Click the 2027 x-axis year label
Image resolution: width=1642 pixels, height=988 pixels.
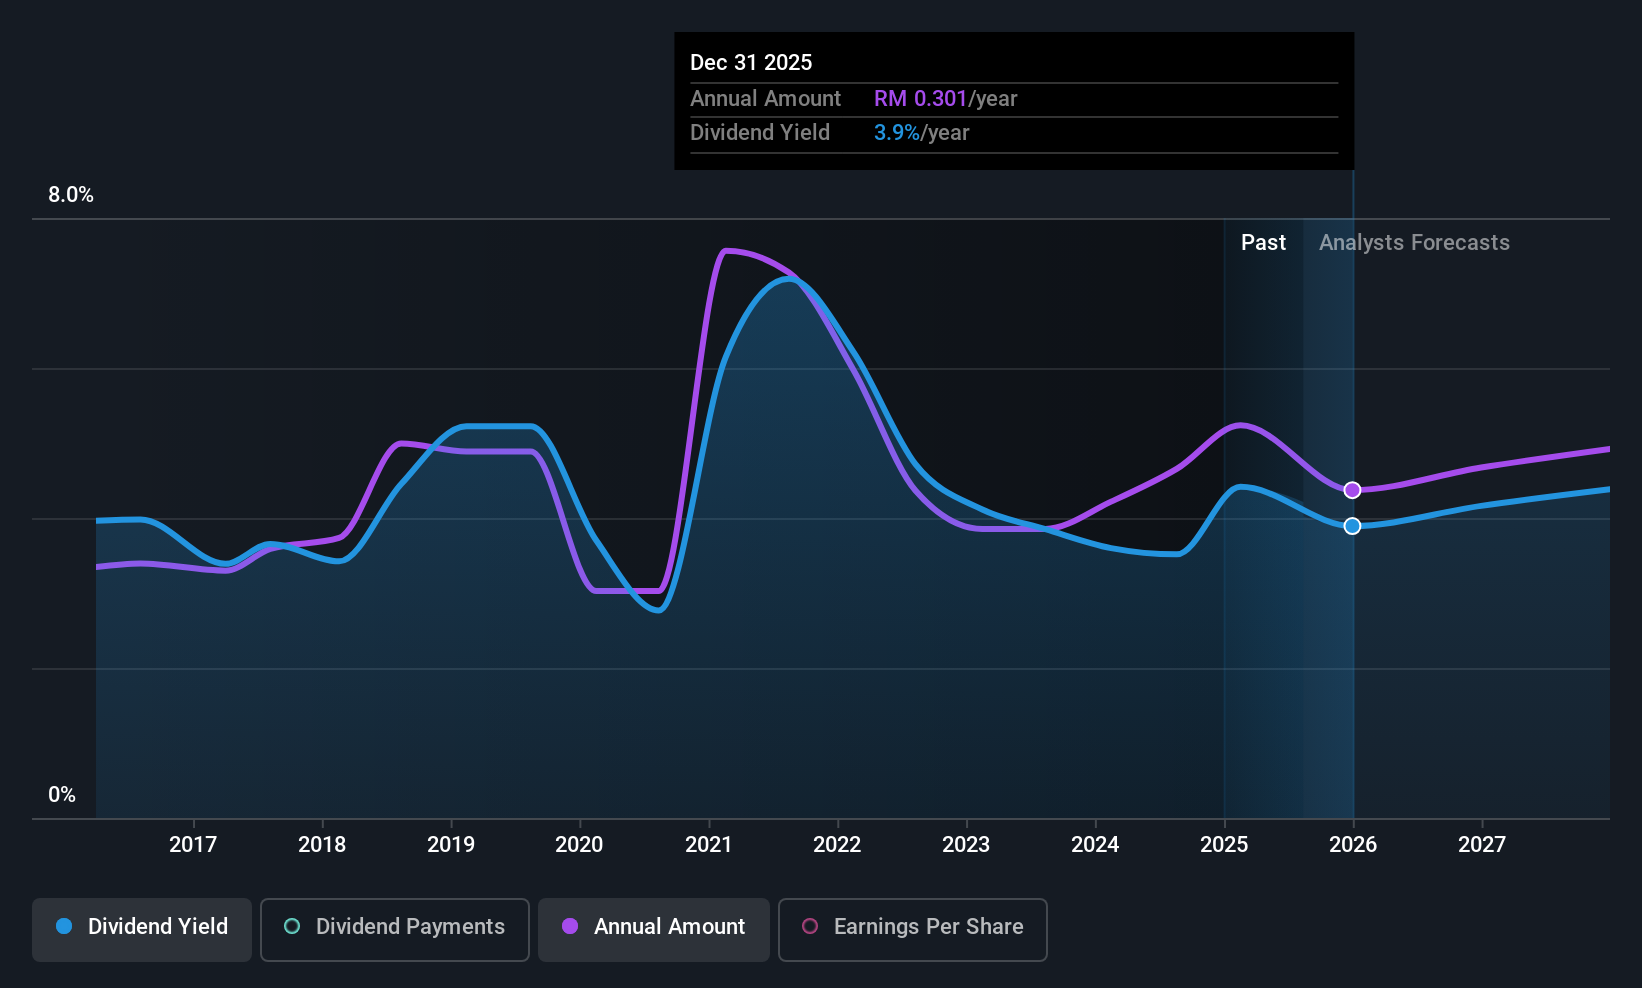click(x=1482, y=845)
